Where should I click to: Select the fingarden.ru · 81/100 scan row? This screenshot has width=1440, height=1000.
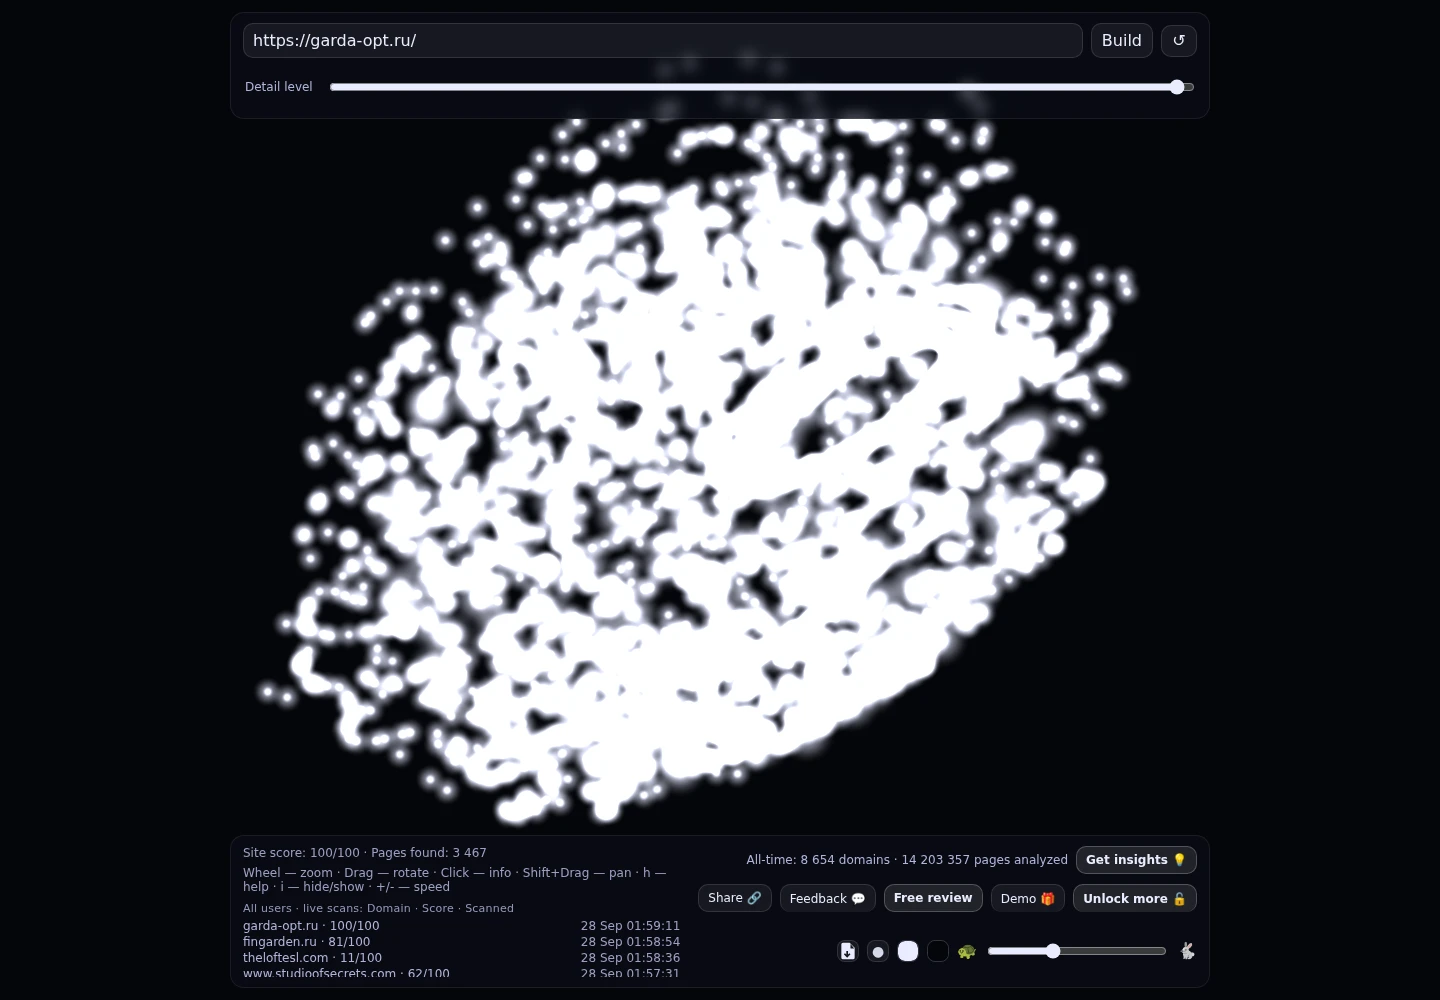(x=461, y=942)
